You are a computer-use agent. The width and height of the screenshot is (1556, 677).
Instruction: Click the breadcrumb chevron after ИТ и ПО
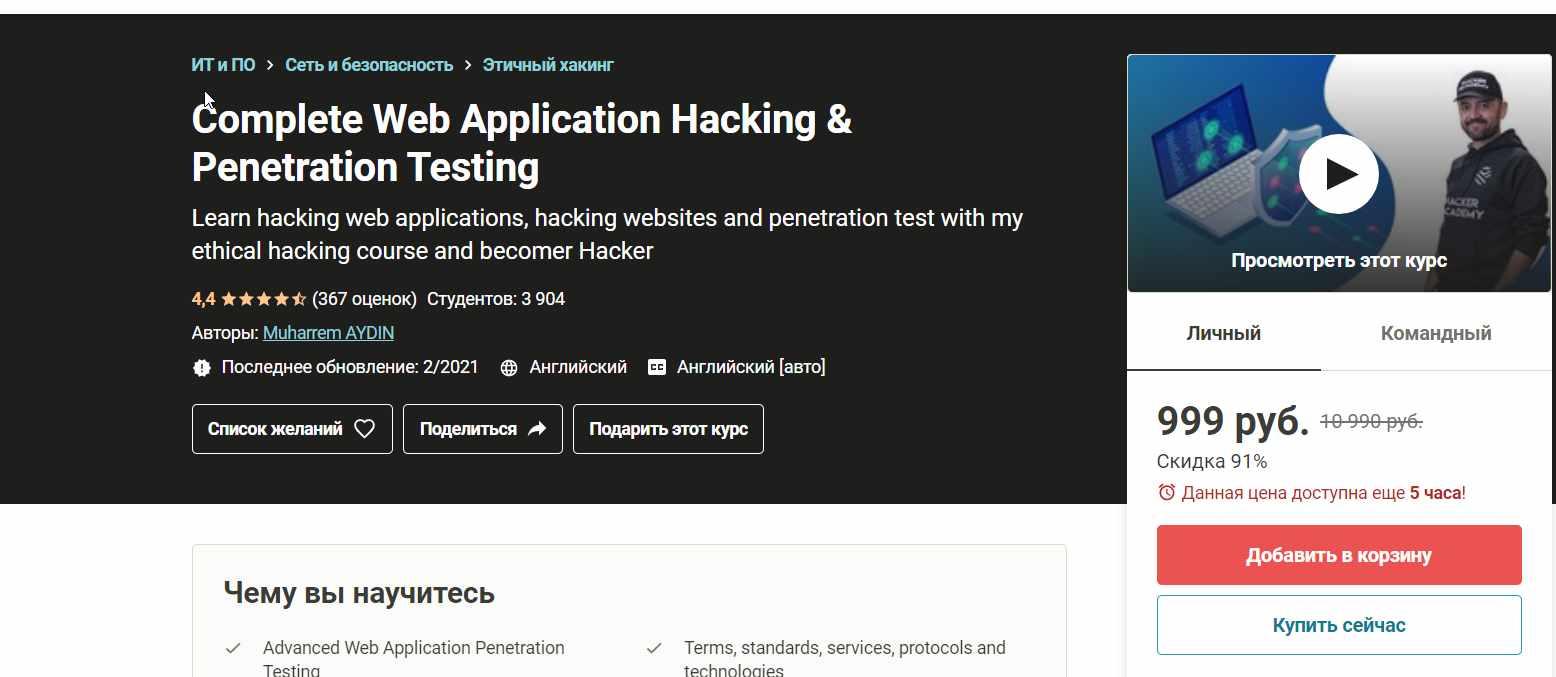(270, 65)
